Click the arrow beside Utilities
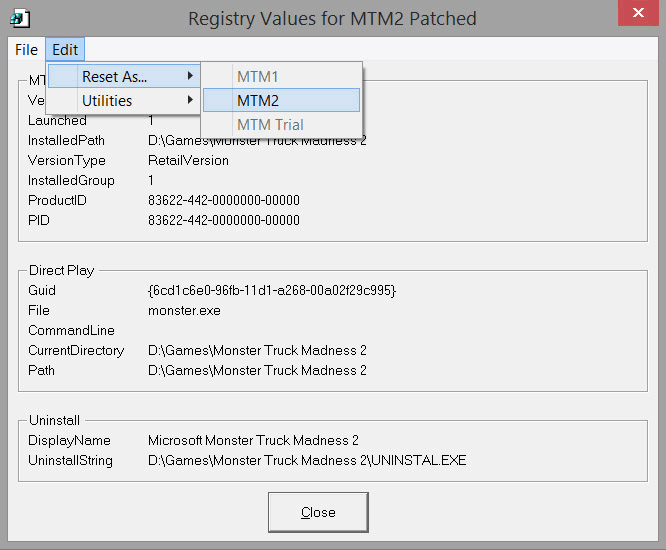The image size is (666, 550). 190,100
